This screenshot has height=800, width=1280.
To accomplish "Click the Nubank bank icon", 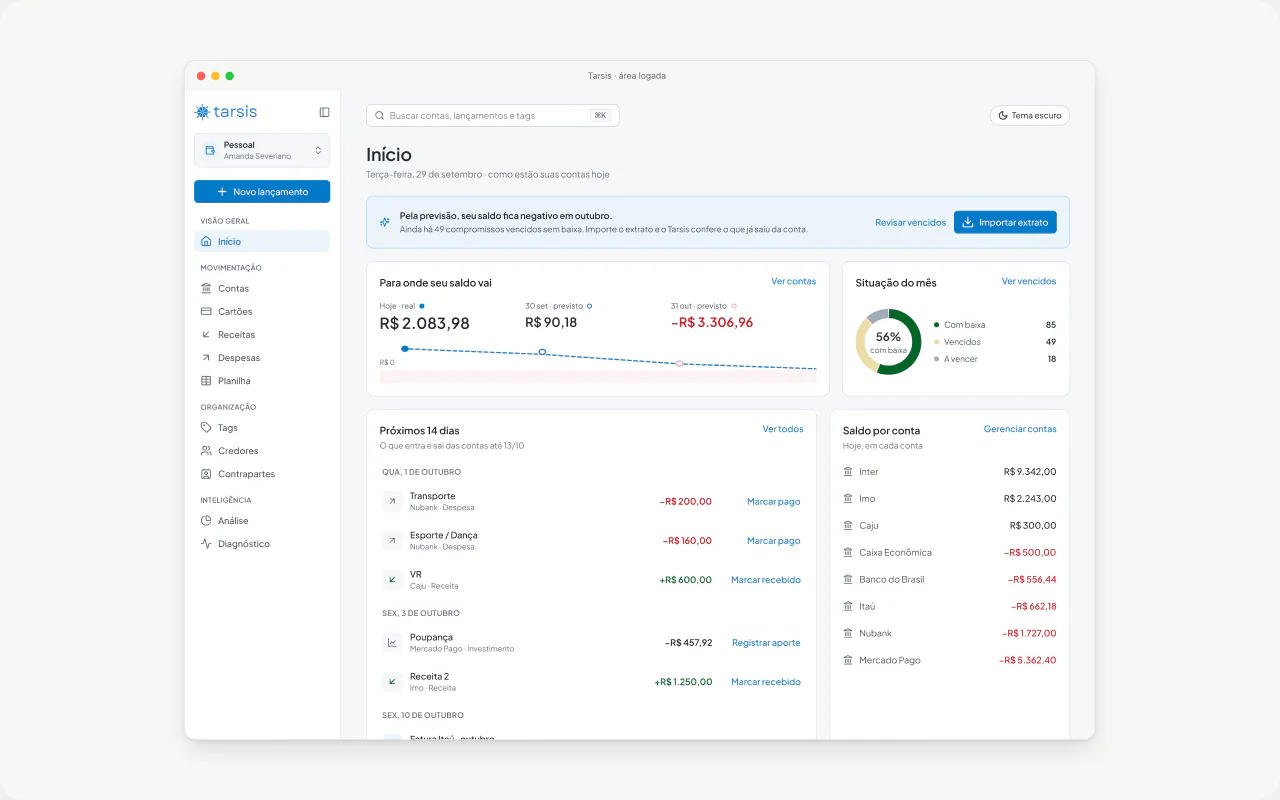I will point(848,634).
